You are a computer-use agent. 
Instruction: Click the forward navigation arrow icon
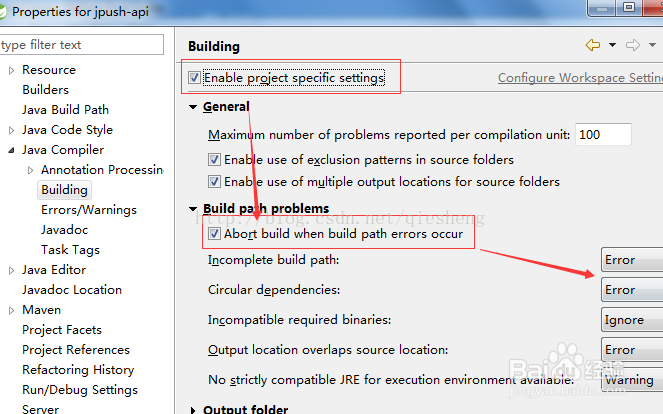tap(633, 45)
